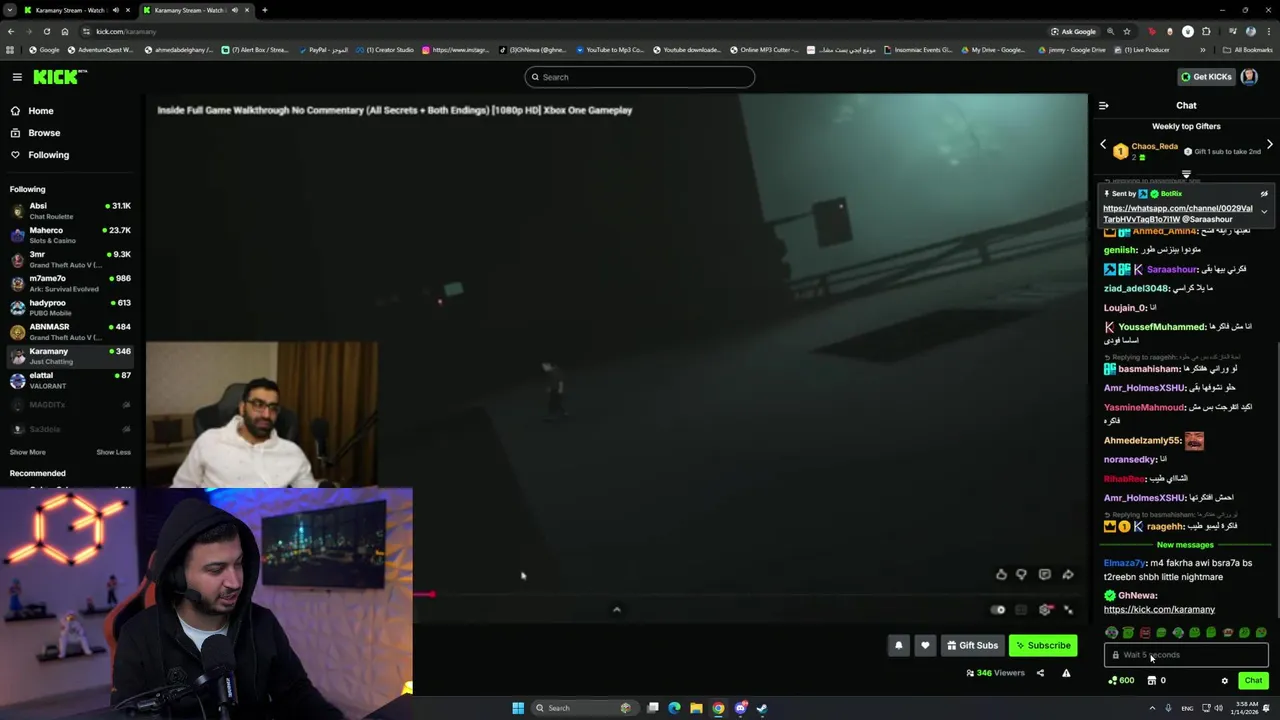Enter fullscreen in the video player
The height and width of the screenshot is (720, 1280).
(1069, 610)
